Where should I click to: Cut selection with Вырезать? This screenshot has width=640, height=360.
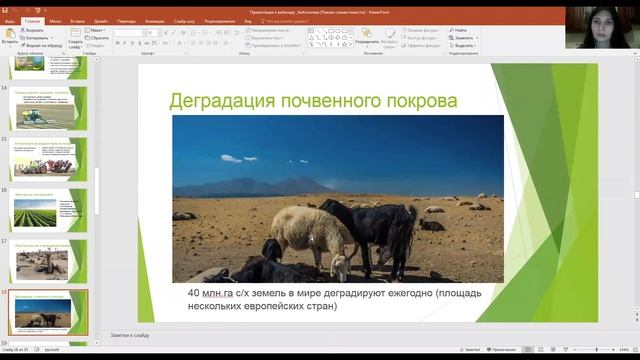[x=32, y=30]
